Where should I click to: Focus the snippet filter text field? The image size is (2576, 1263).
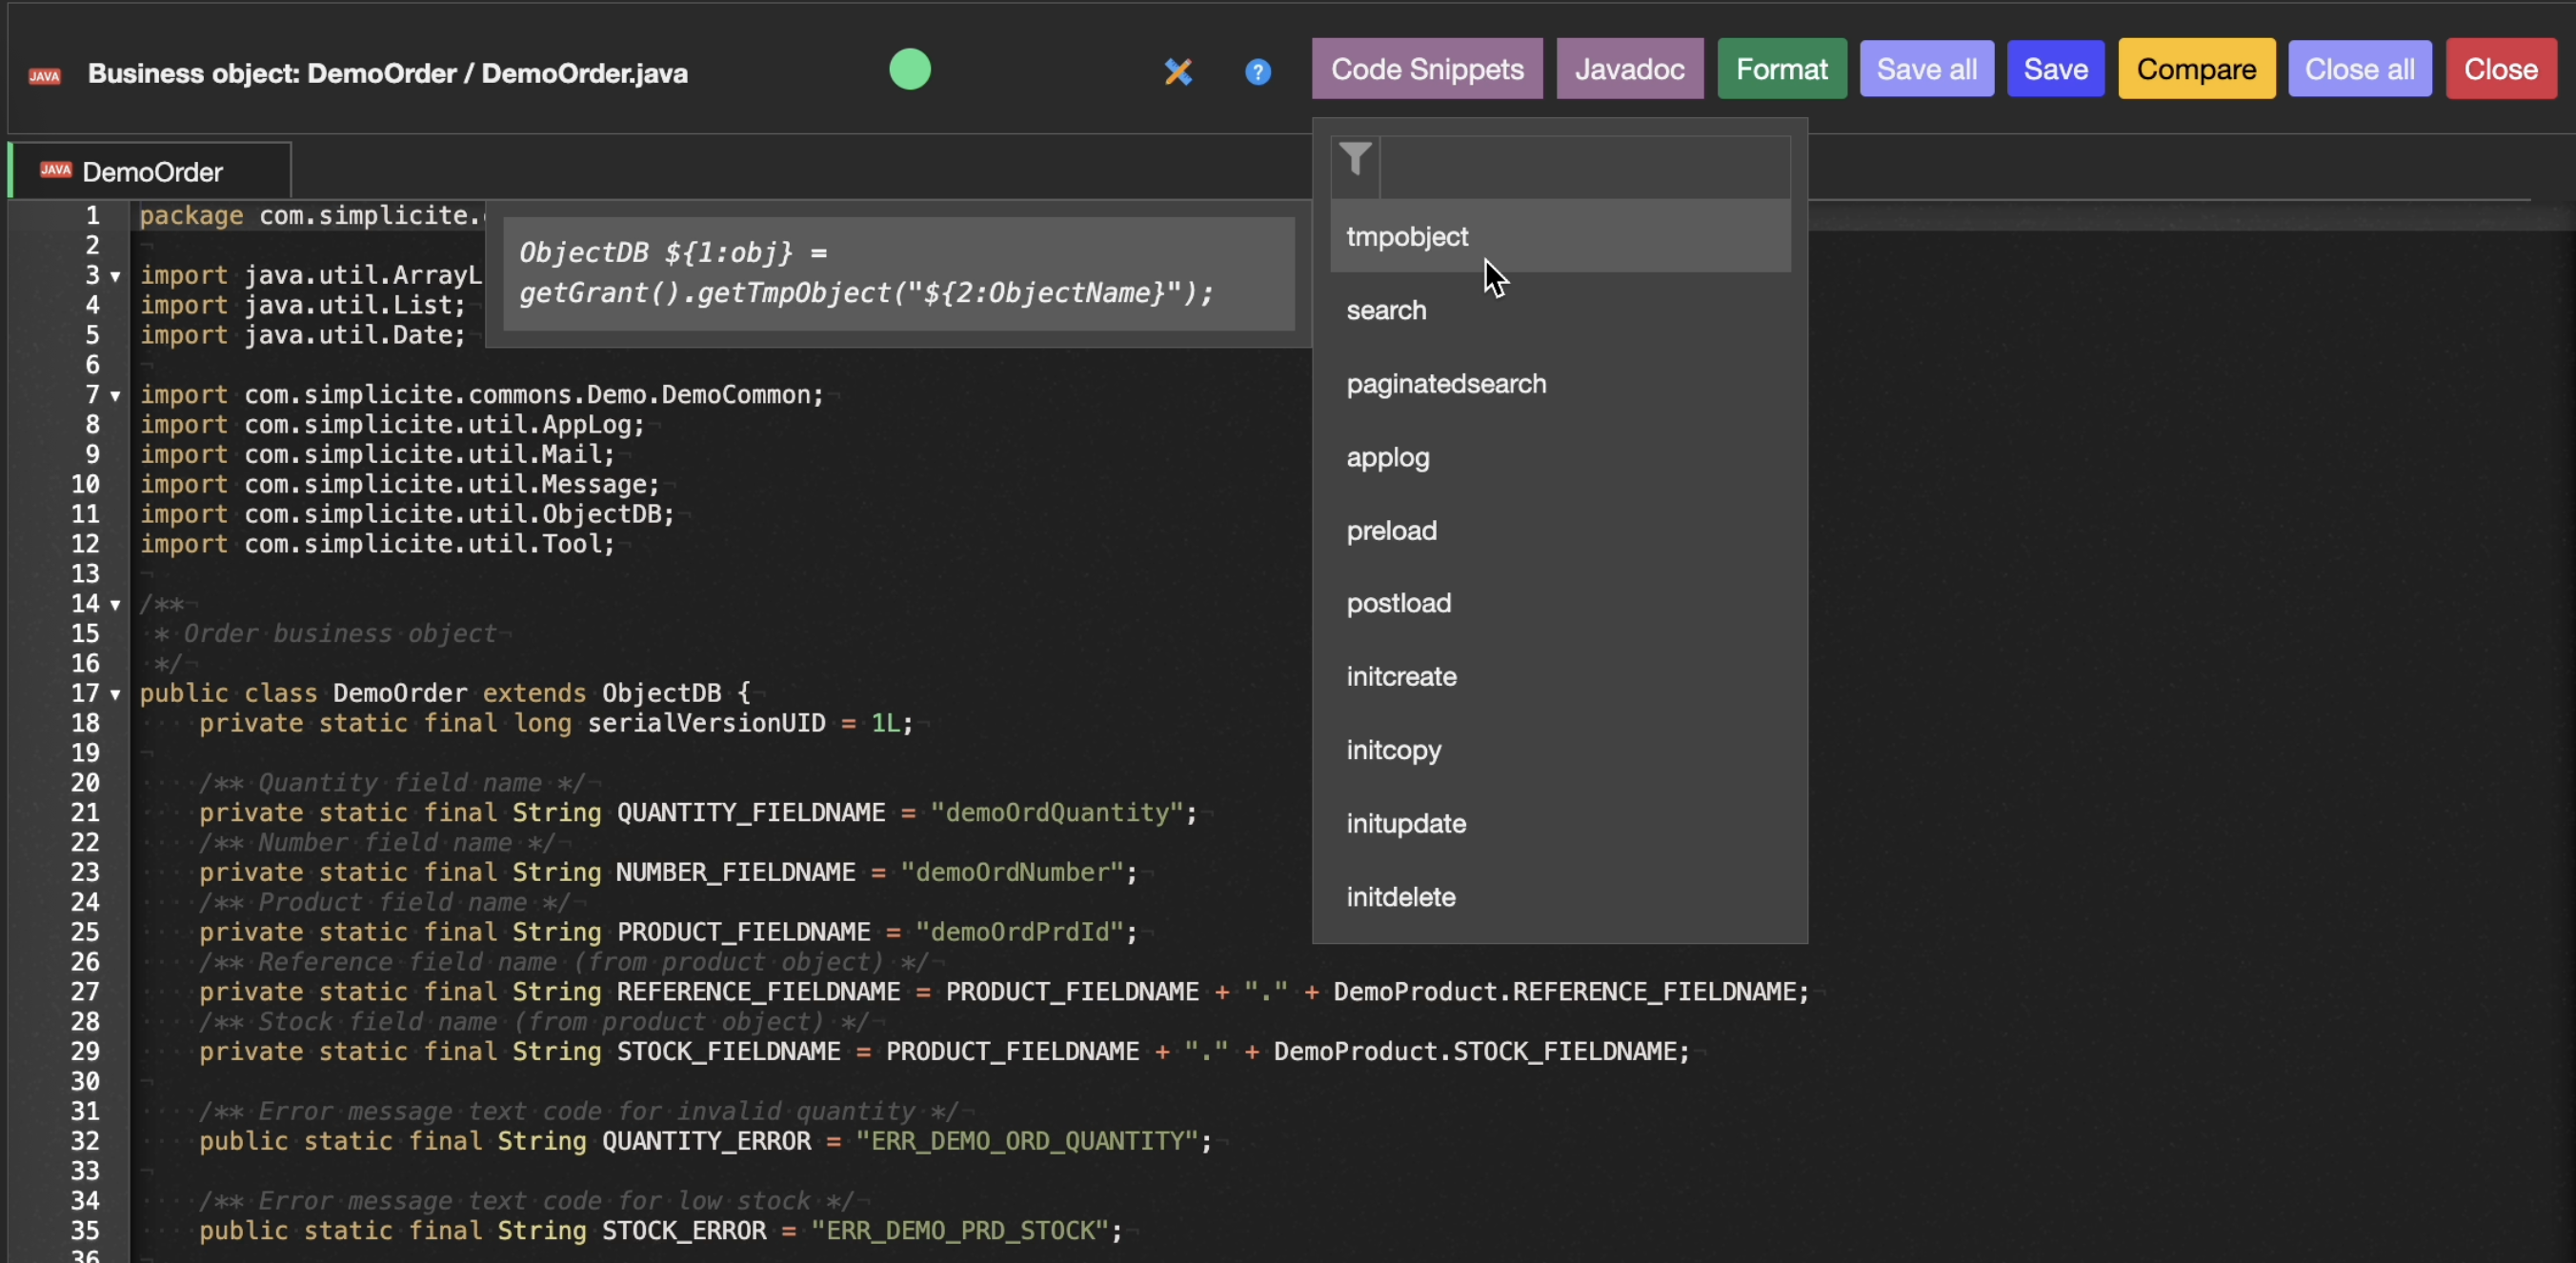pos(1584,166)
